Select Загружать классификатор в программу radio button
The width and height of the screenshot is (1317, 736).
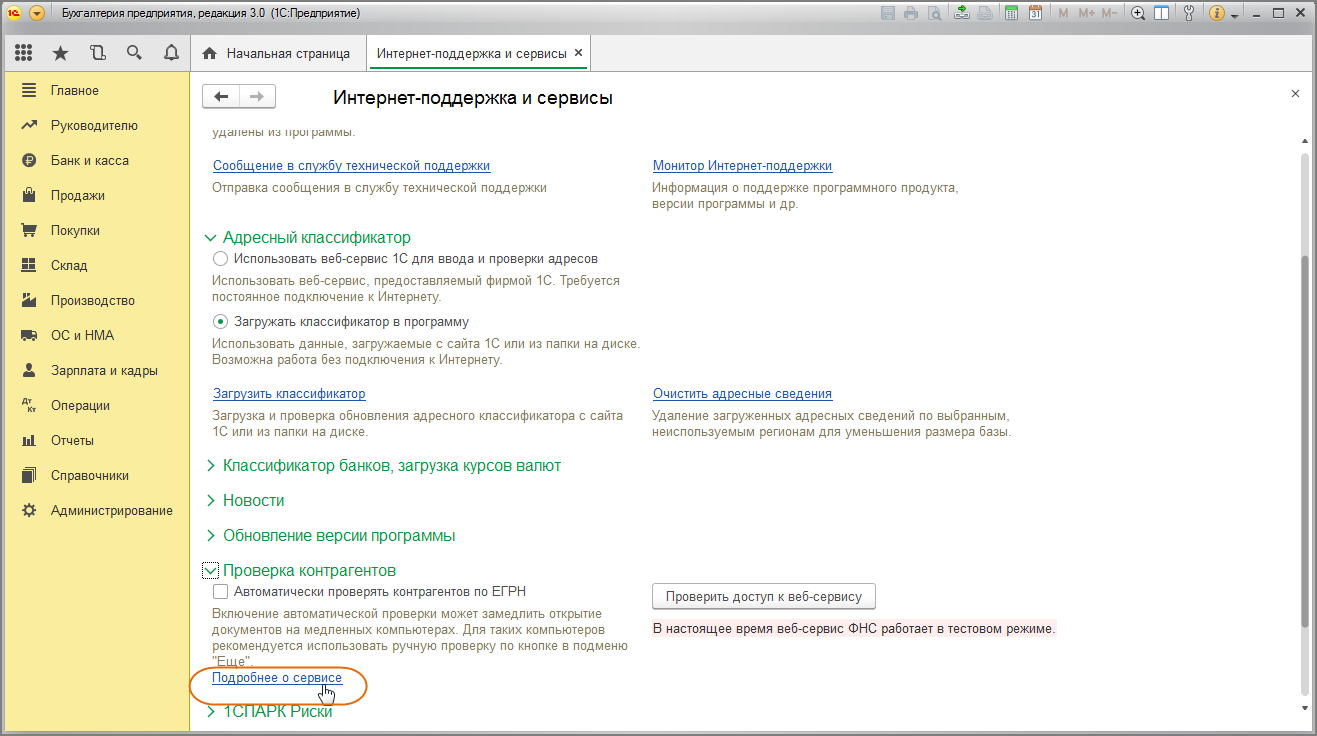coord(221,322)
